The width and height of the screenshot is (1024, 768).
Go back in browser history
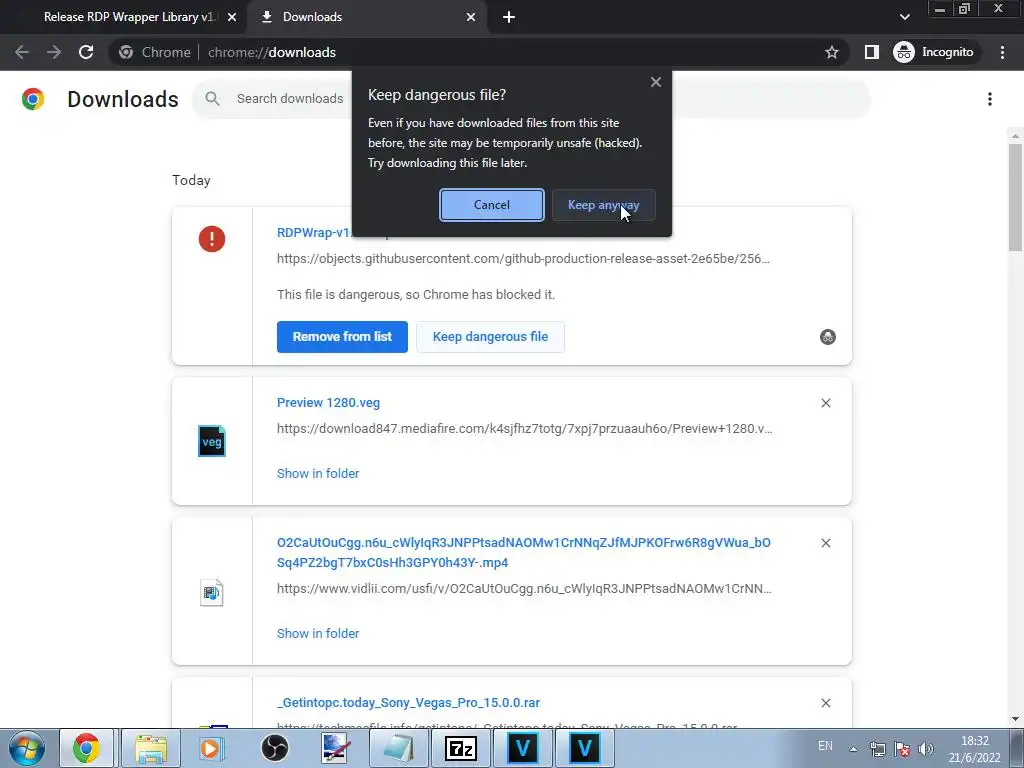pyautogui.click(x=22, y=52)
